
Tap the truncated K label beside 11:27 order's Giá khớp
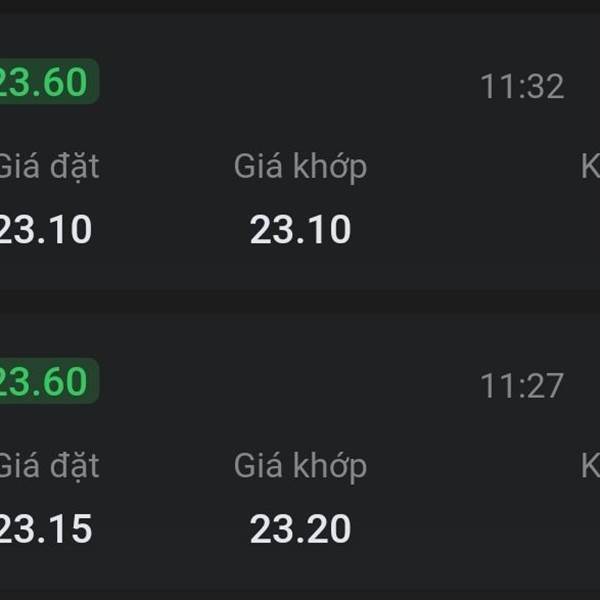590,466
